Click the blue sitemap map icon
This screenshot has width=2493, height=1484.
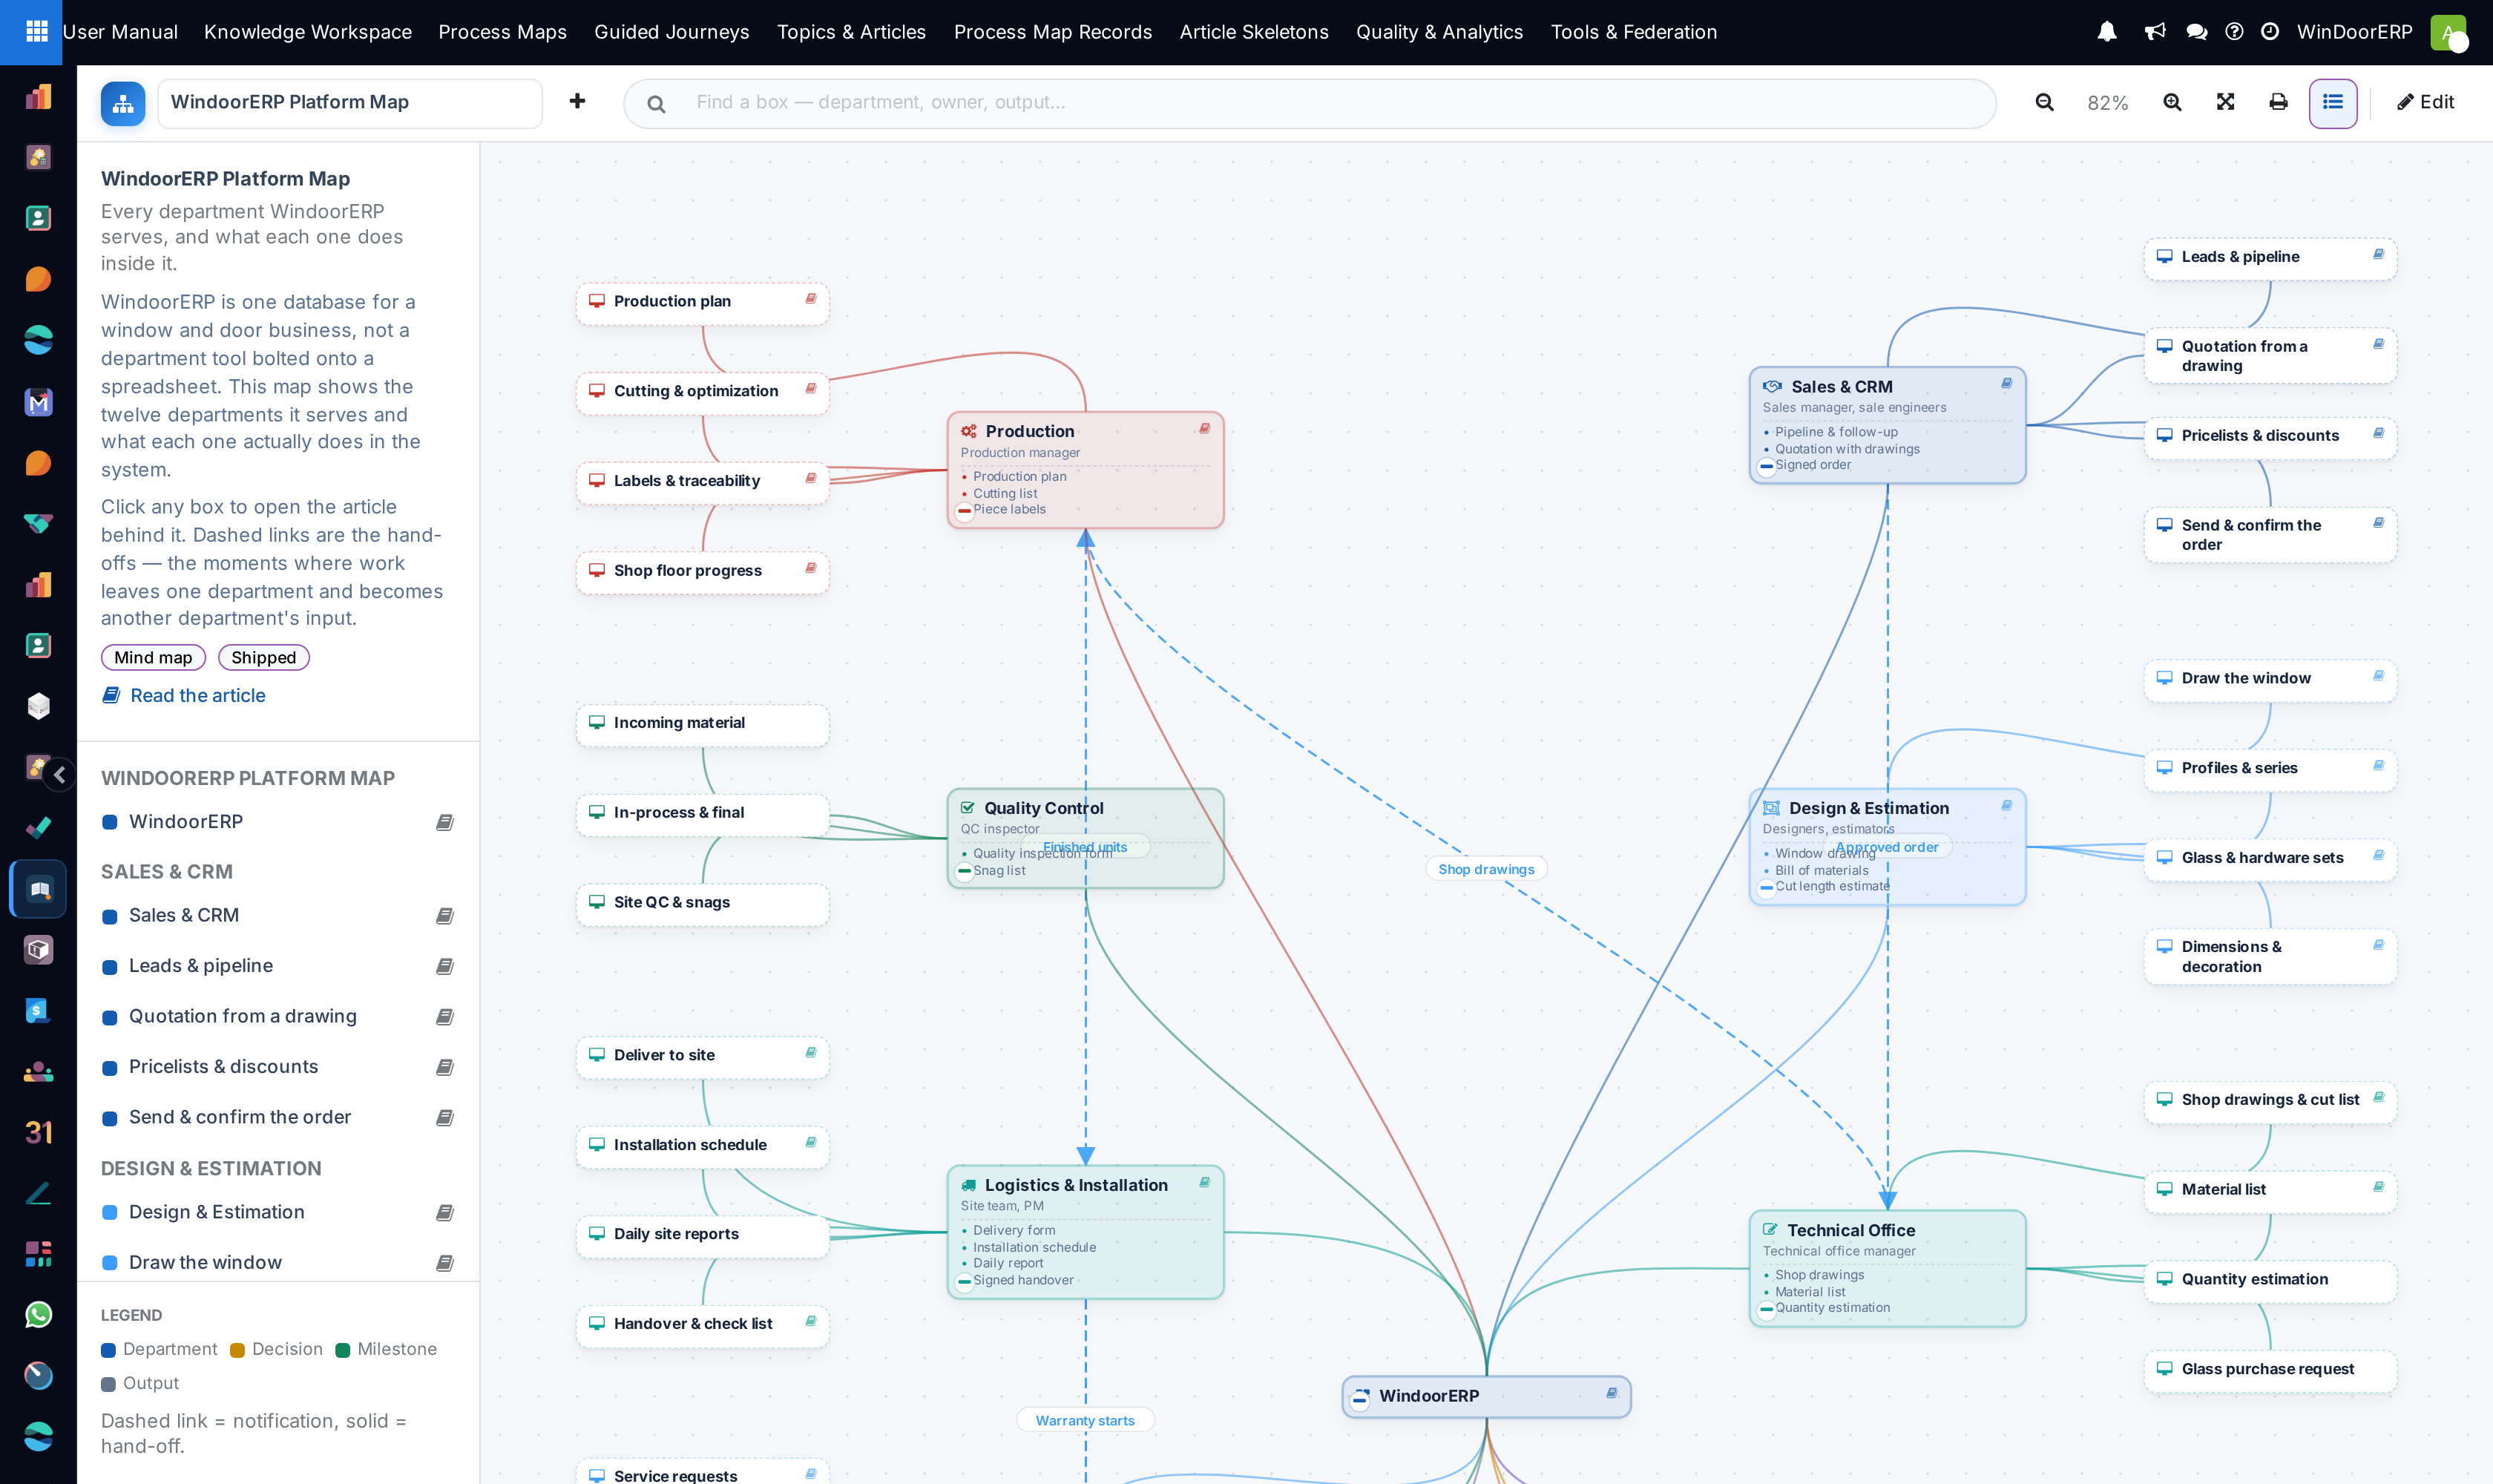coord(123,103)
